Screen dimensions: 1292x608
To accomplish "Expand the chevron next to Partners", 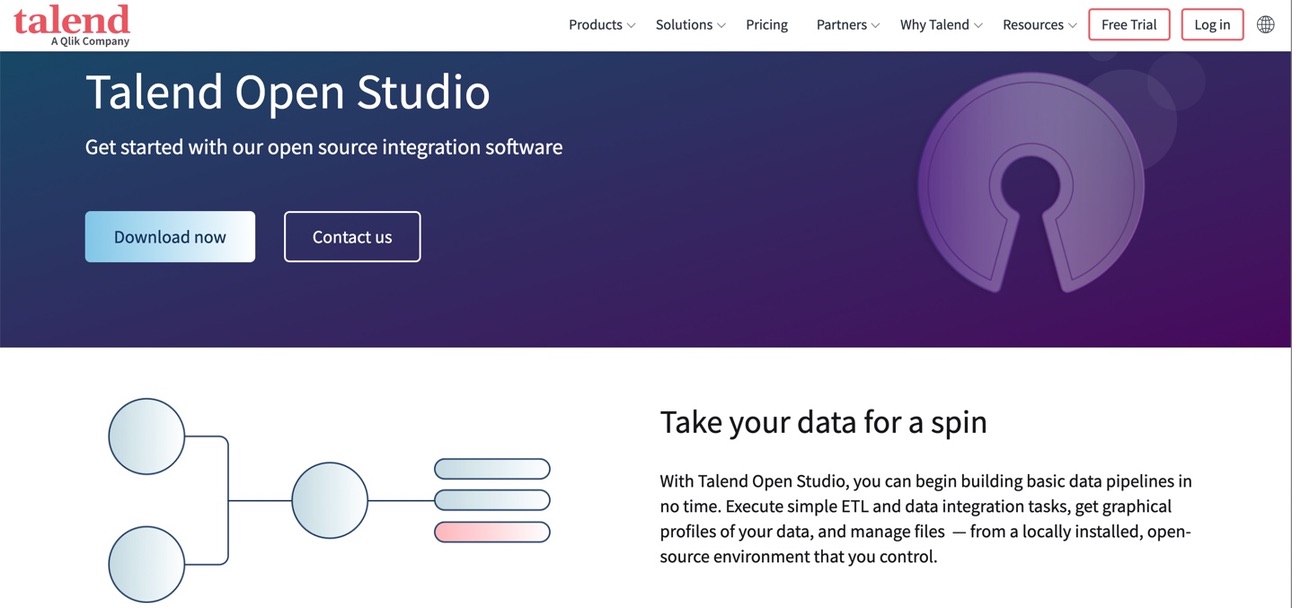I will 875,26.
